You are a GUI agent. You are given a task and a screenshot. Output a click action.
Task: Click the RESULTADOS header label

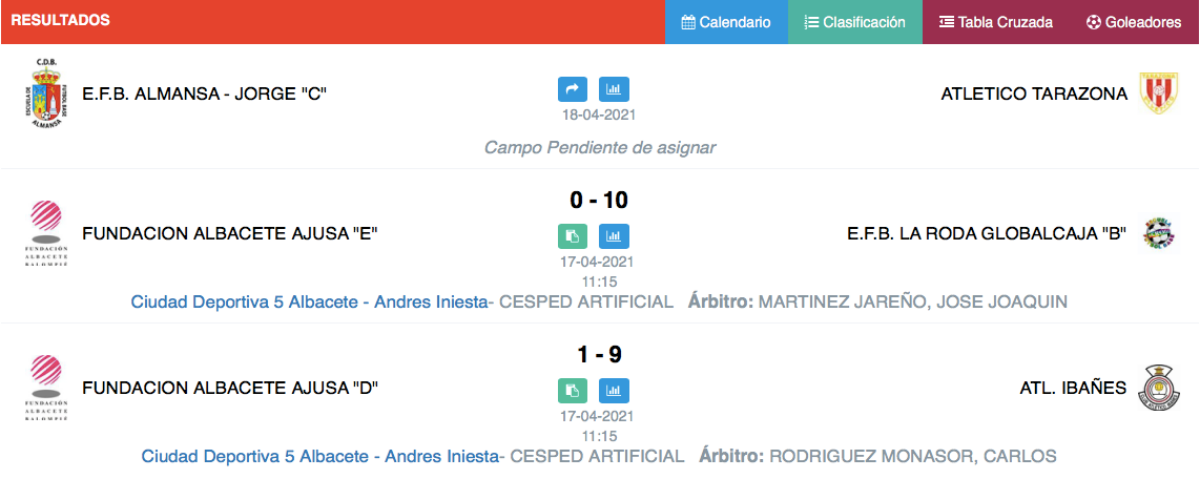(60, 20)
